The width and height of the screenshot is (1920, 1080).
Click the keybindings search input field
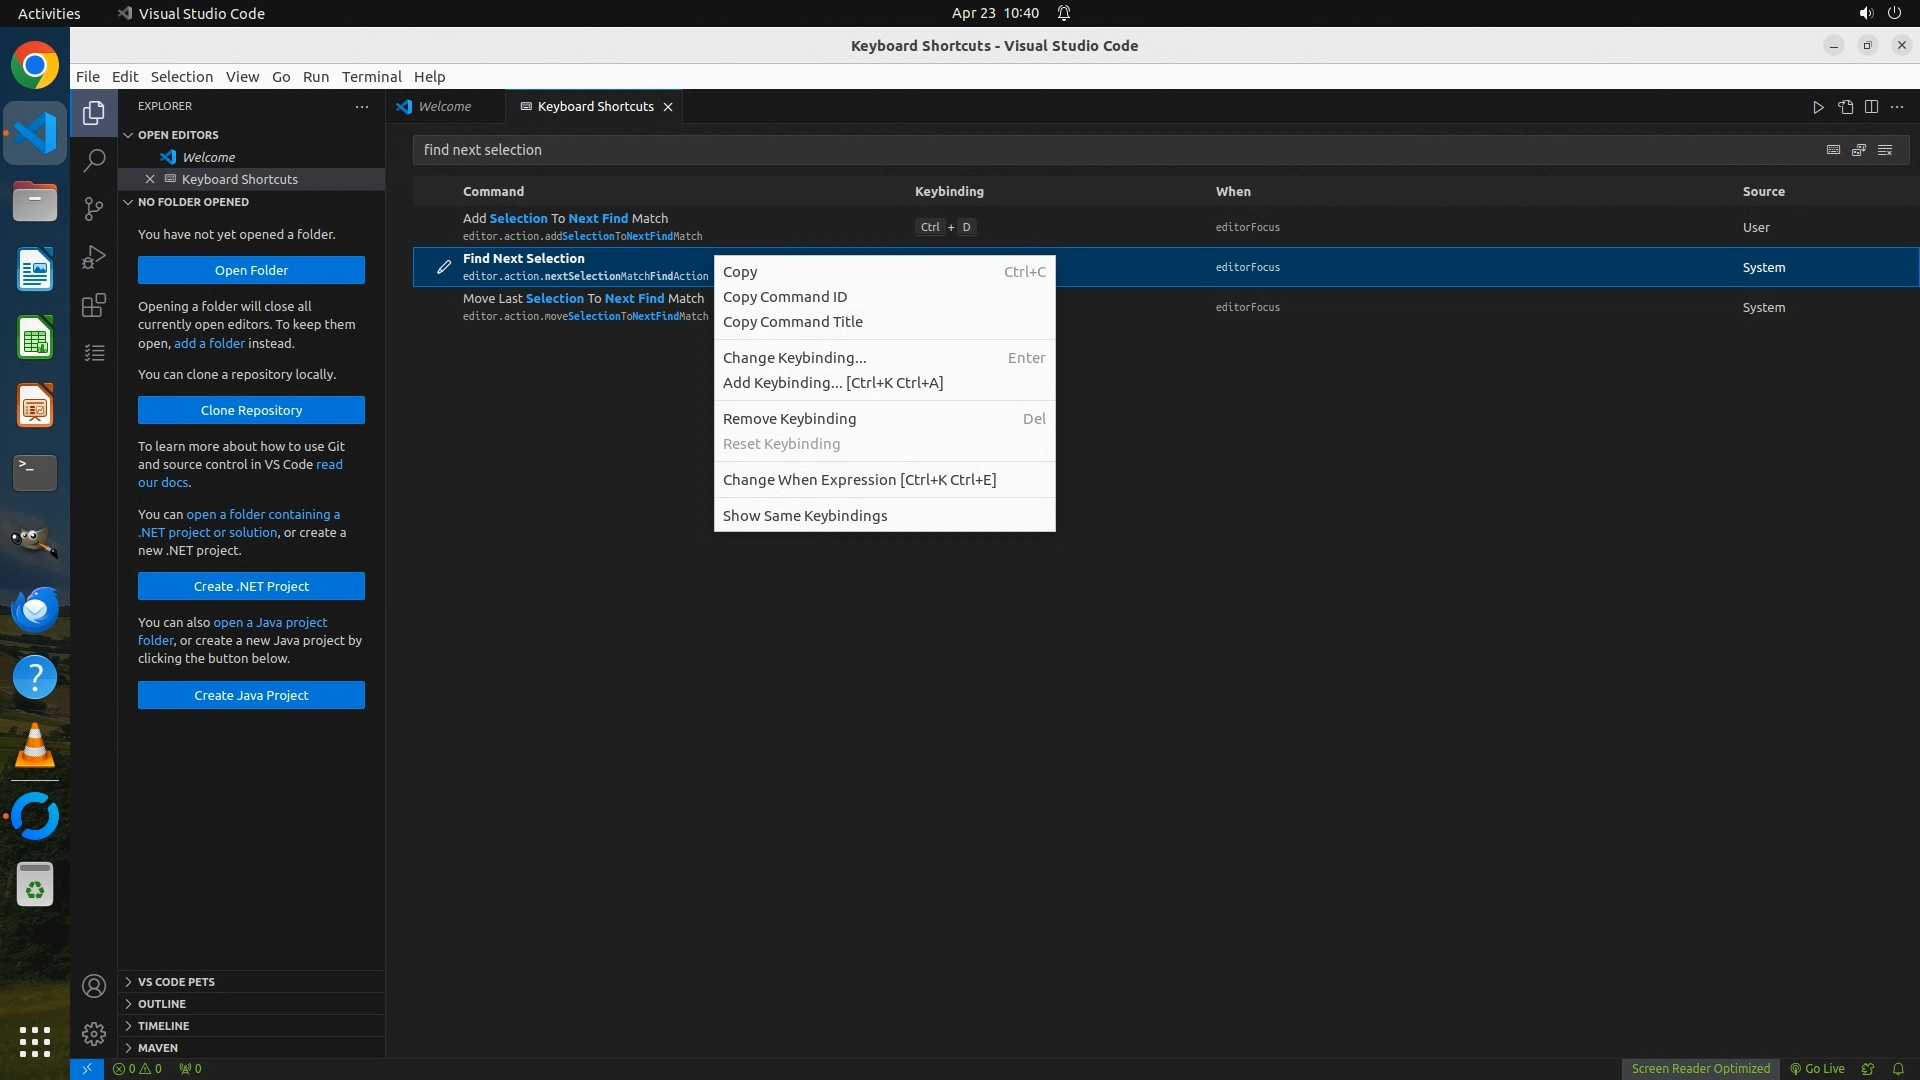point(1100,150)
